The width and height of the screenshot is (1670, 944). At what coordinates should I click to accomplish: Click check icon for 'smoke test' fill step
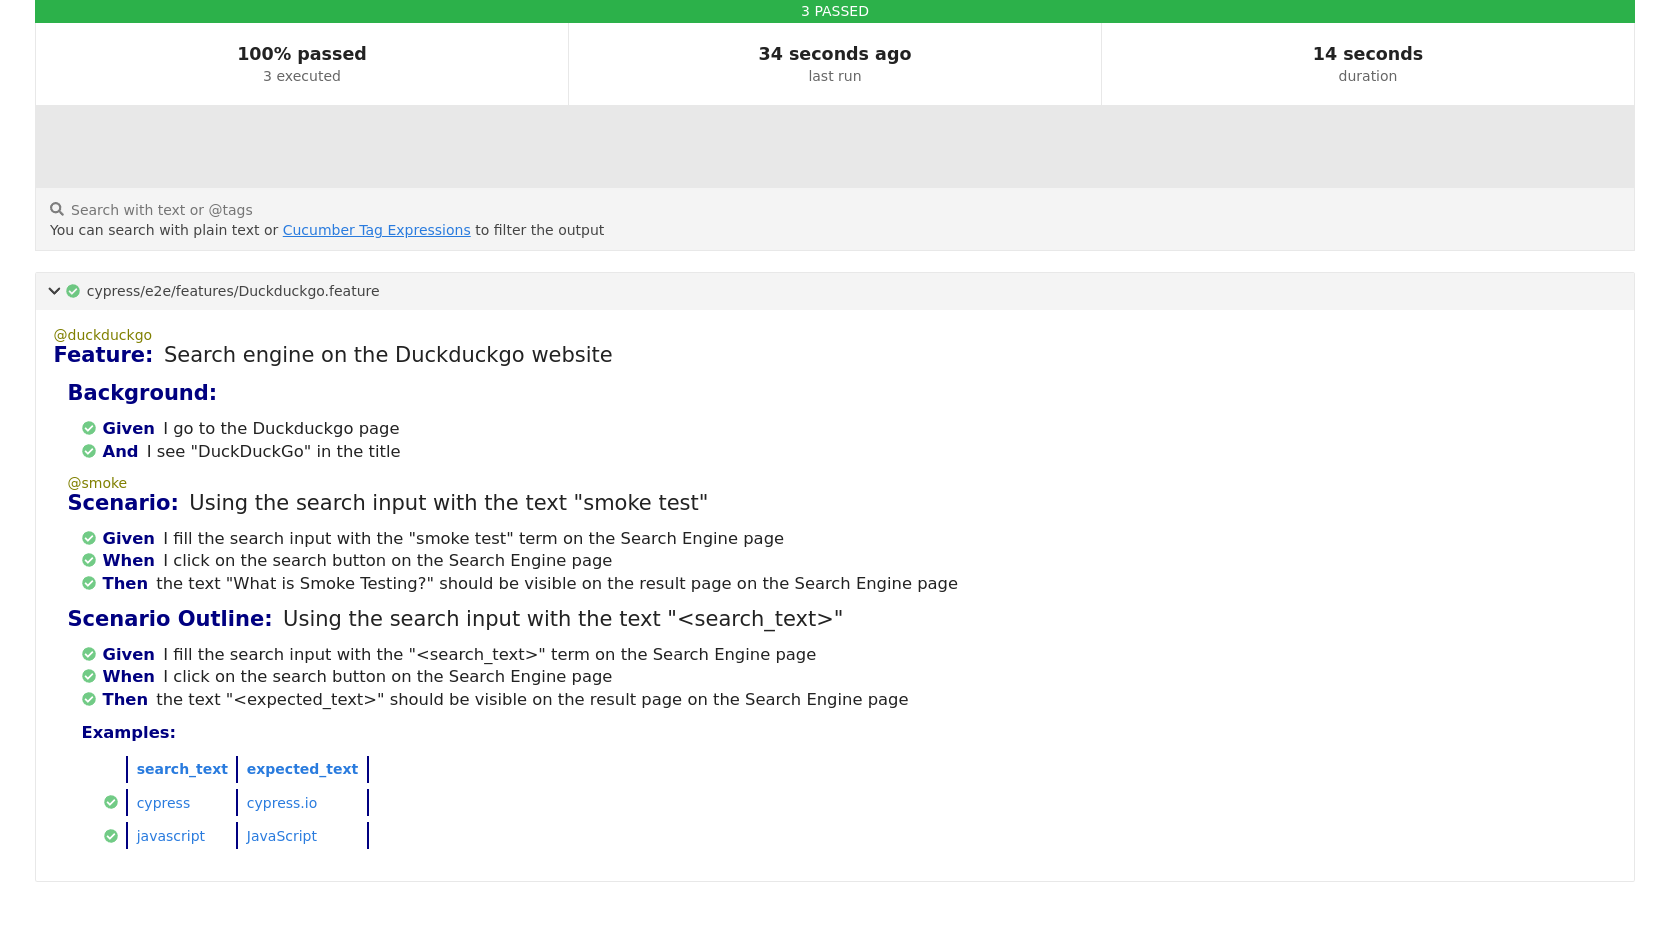89,538
